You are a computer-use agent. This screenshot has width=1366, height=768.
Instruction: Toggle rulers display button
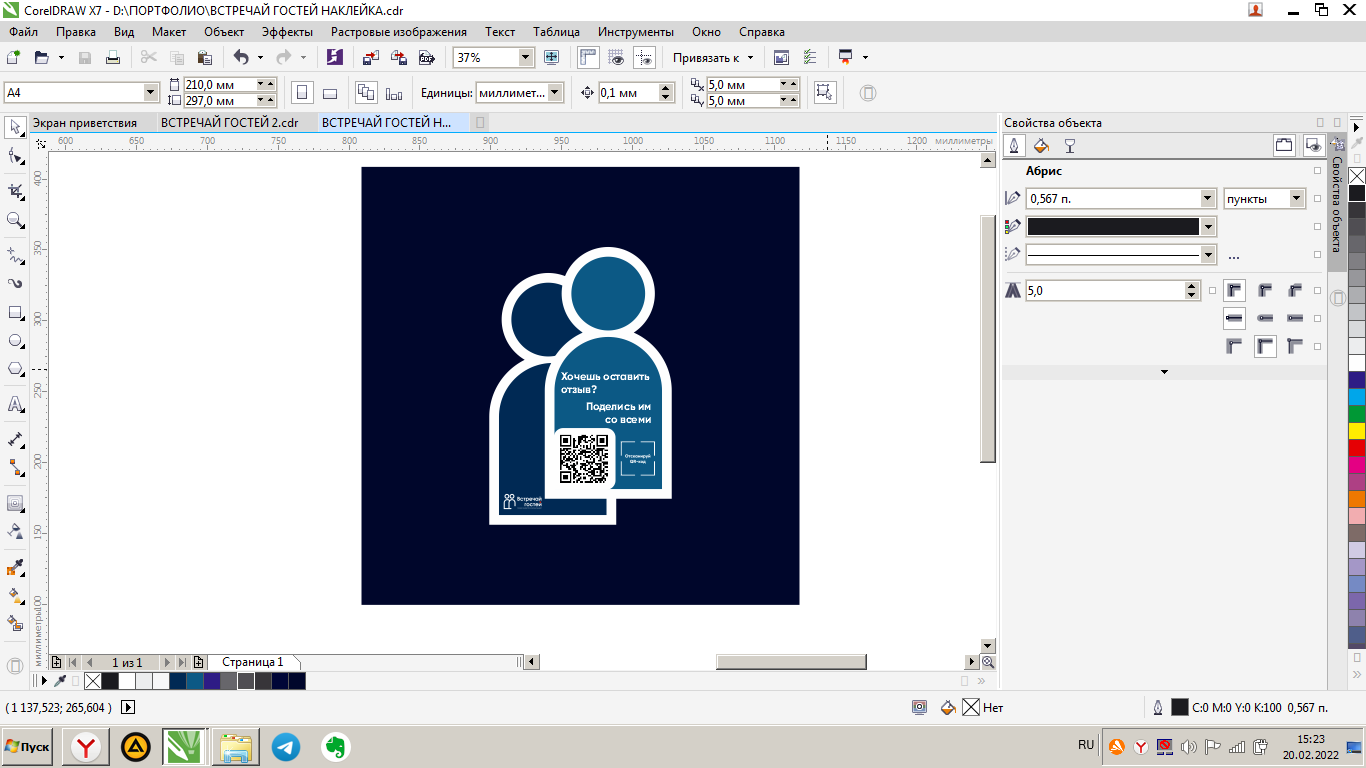click(x=588, y=58)
